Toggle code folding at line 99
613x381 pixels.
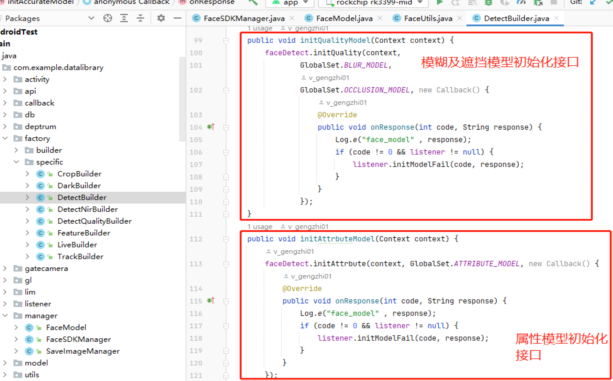point(226,40)
